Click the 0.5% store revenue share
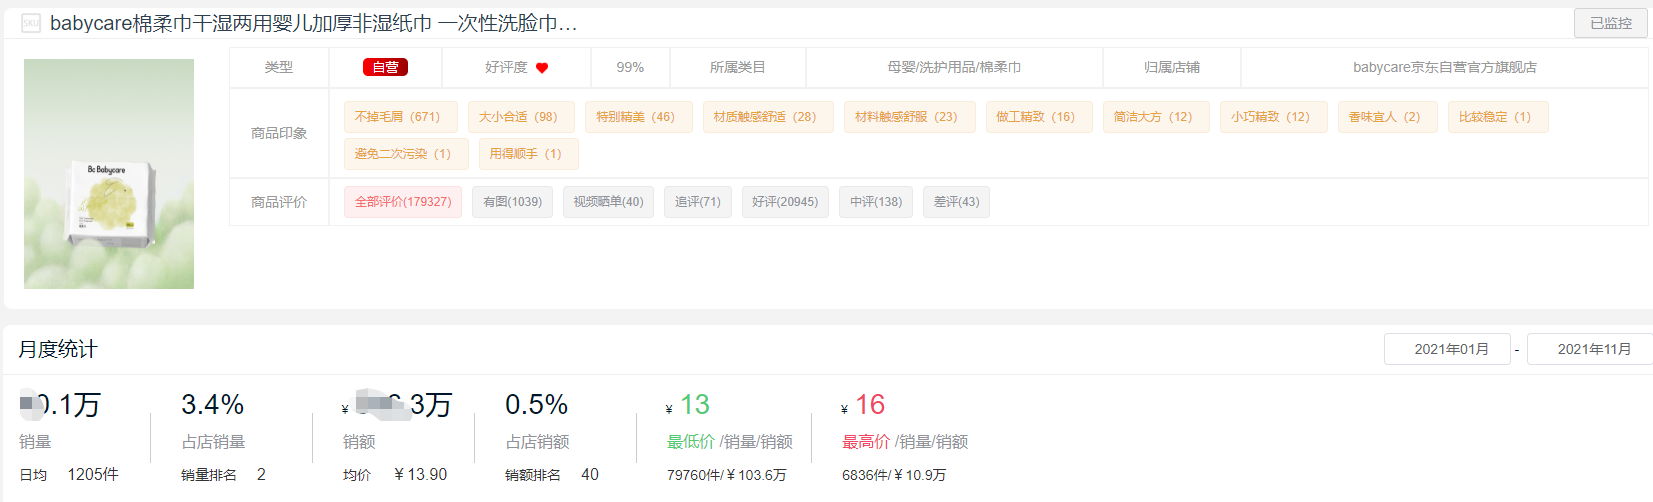Viewport: 1653px width, 502px height. (x=537, y=405)
